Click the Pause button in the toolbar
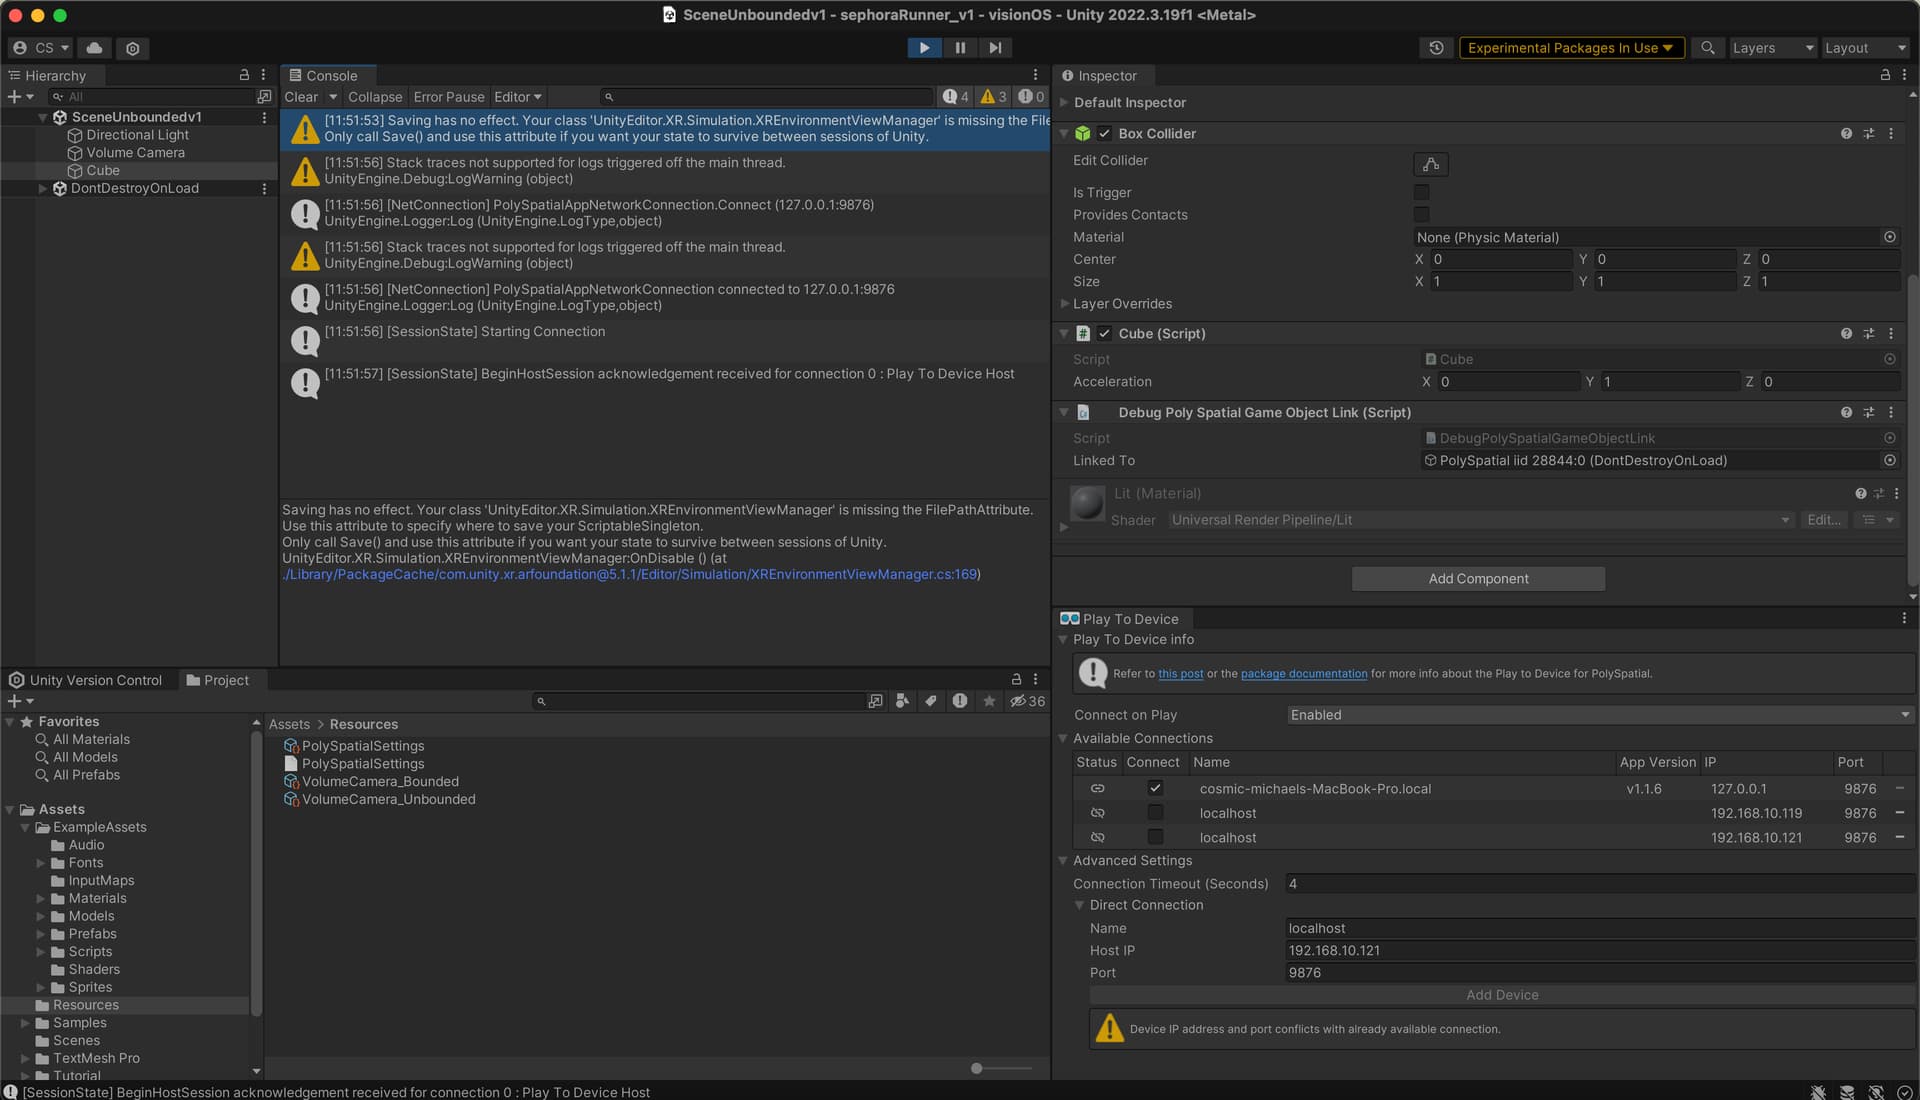 [959, 47]
